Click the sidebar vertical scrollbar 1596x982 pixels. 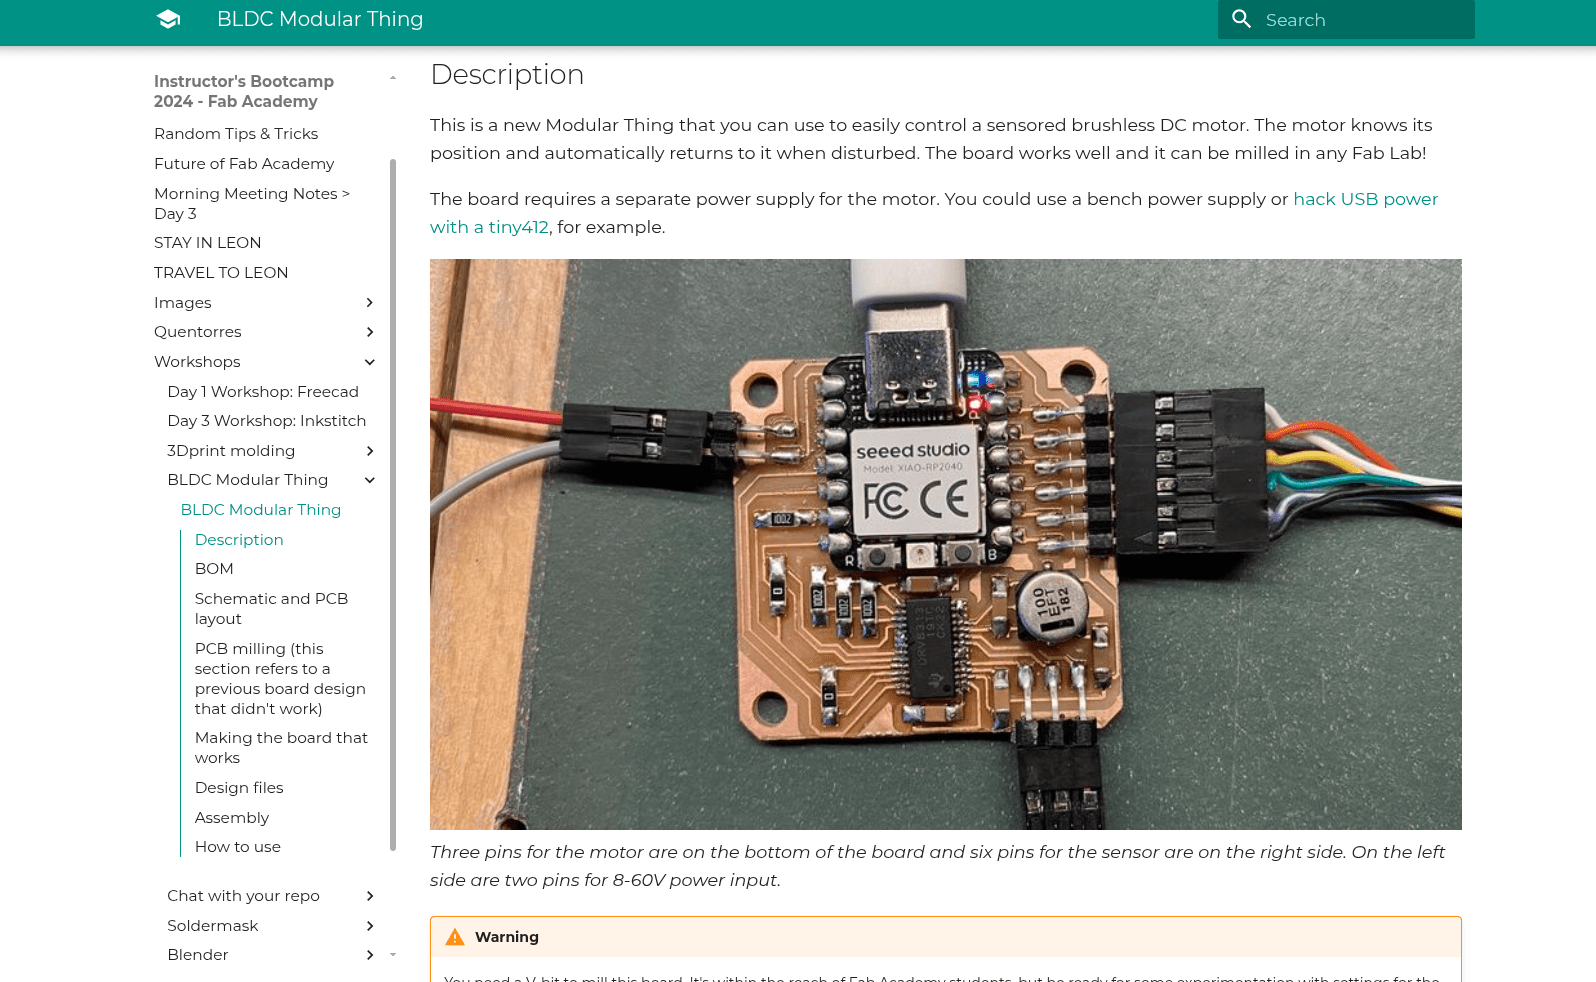point(393,500)
